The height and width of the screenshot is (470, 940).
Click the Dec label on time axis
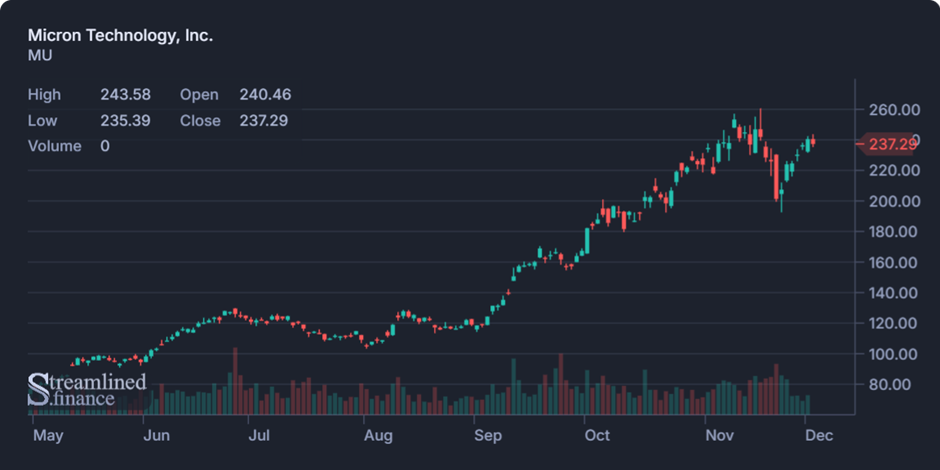tap(820, 436)
